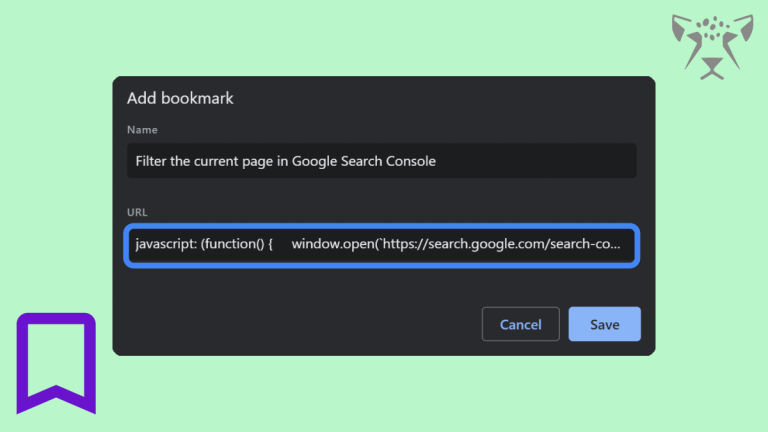
Task: Focus the bookmark Name input field
Action: tap(382, 161)
